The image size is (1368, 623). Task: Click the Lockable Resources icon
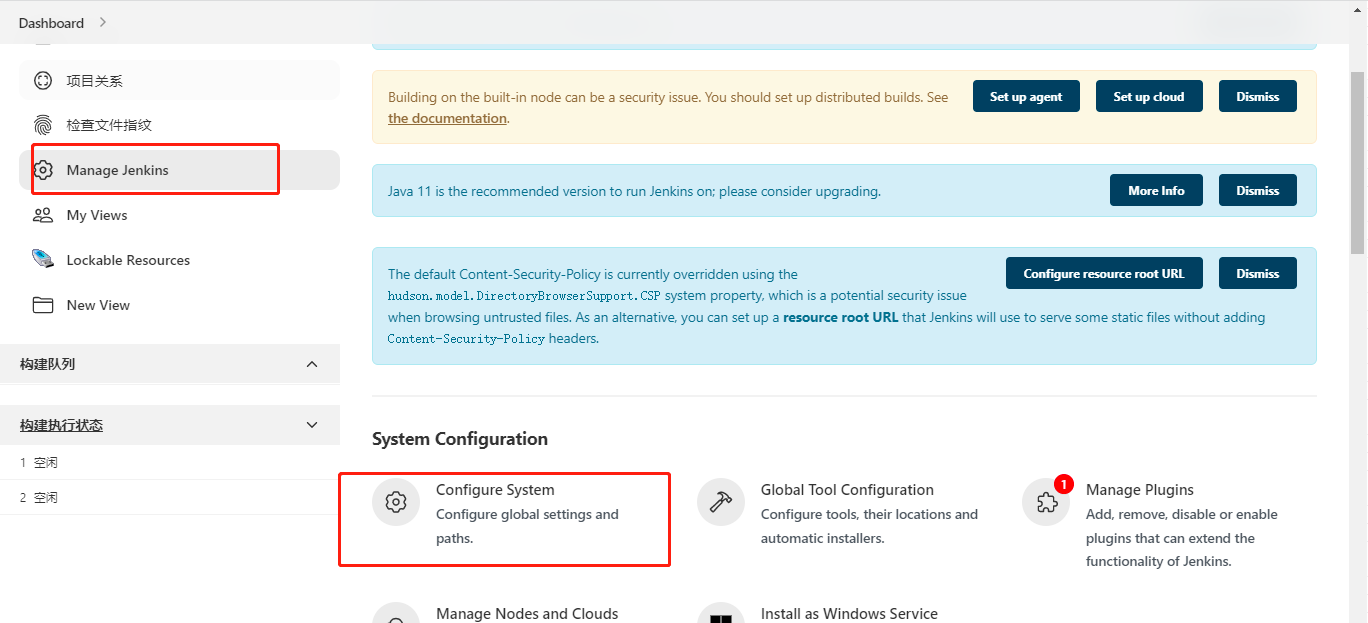[43, 260]
